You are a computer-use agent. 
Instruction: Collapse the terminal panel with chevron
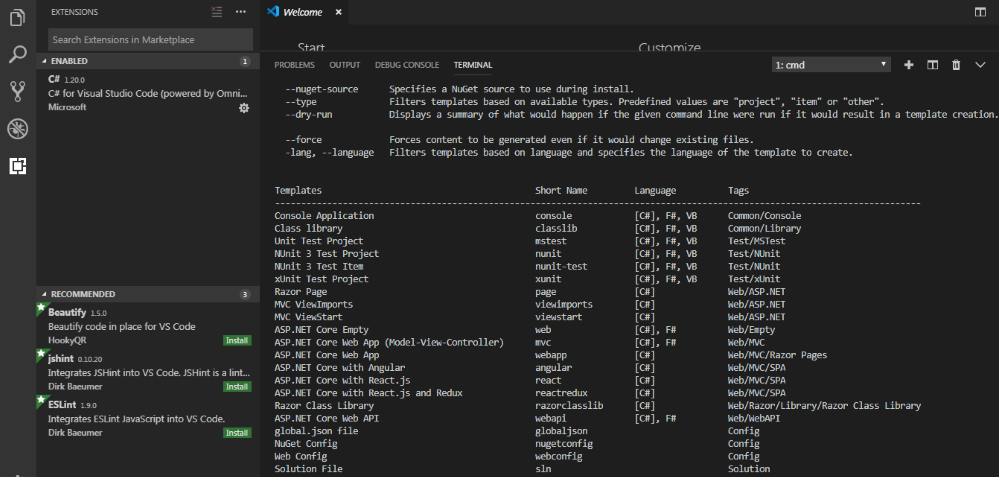click(x=981, y=65)
